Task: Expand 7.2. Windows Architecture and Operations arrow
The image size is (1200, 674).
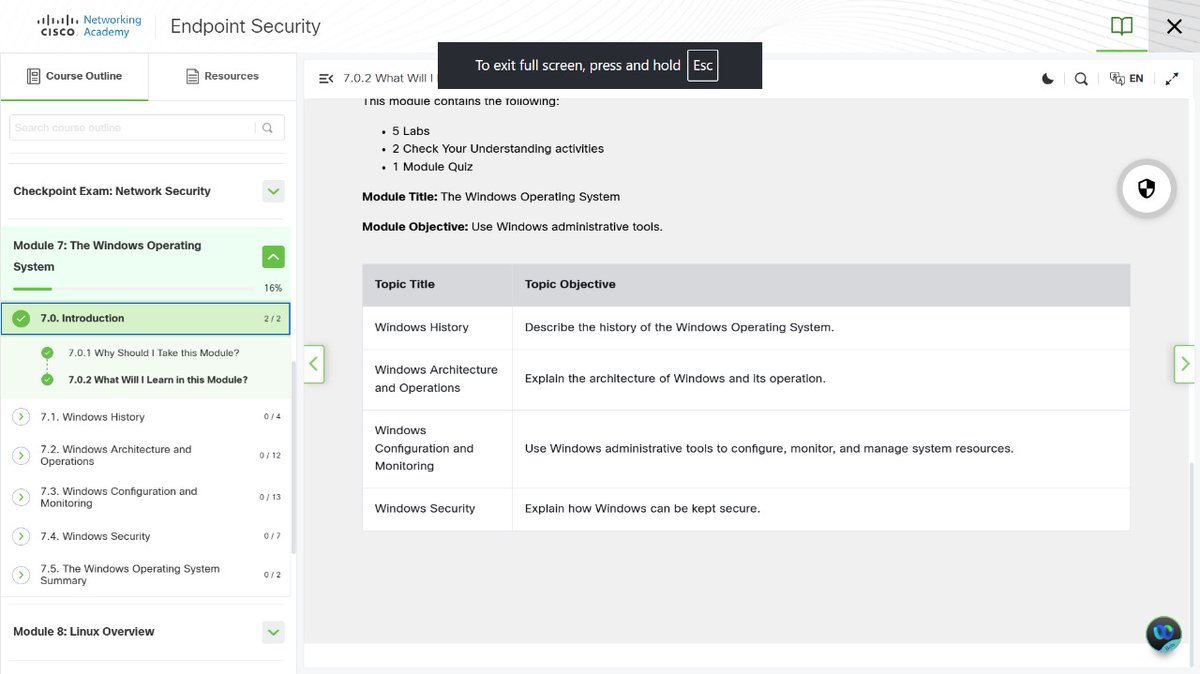Action: (x=21, y=455)
